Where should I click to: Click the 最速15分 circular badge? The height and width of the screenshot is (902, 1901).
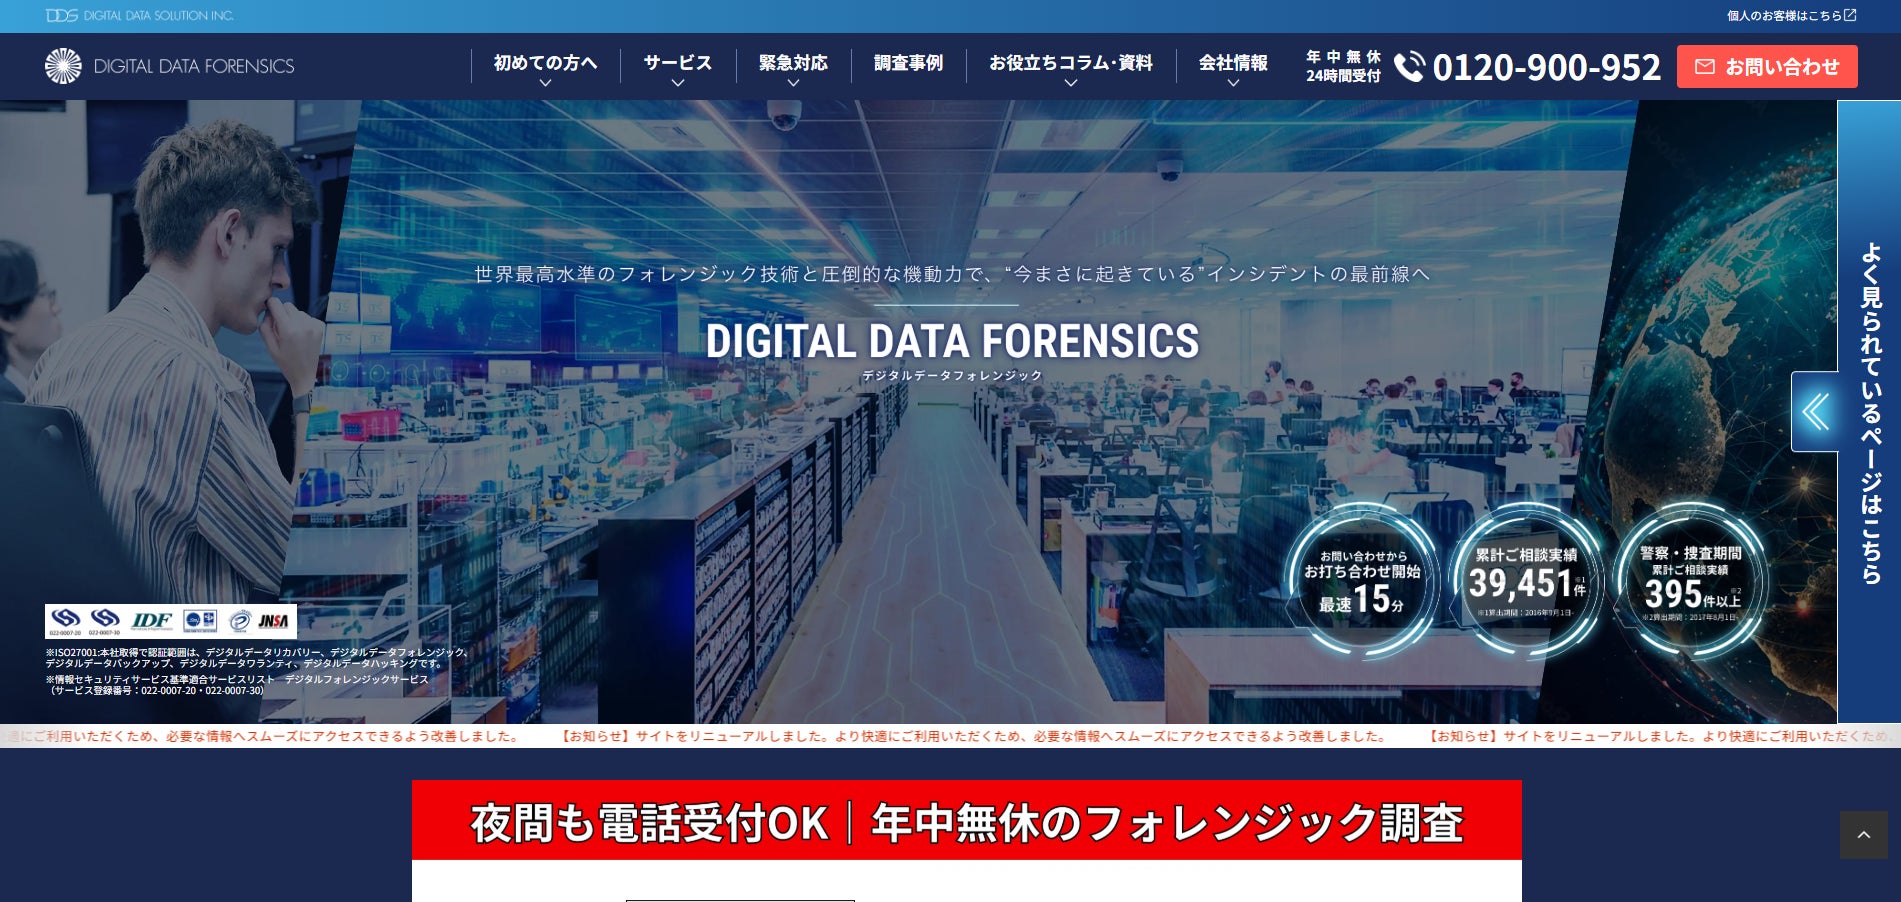tap(1362, 581)
